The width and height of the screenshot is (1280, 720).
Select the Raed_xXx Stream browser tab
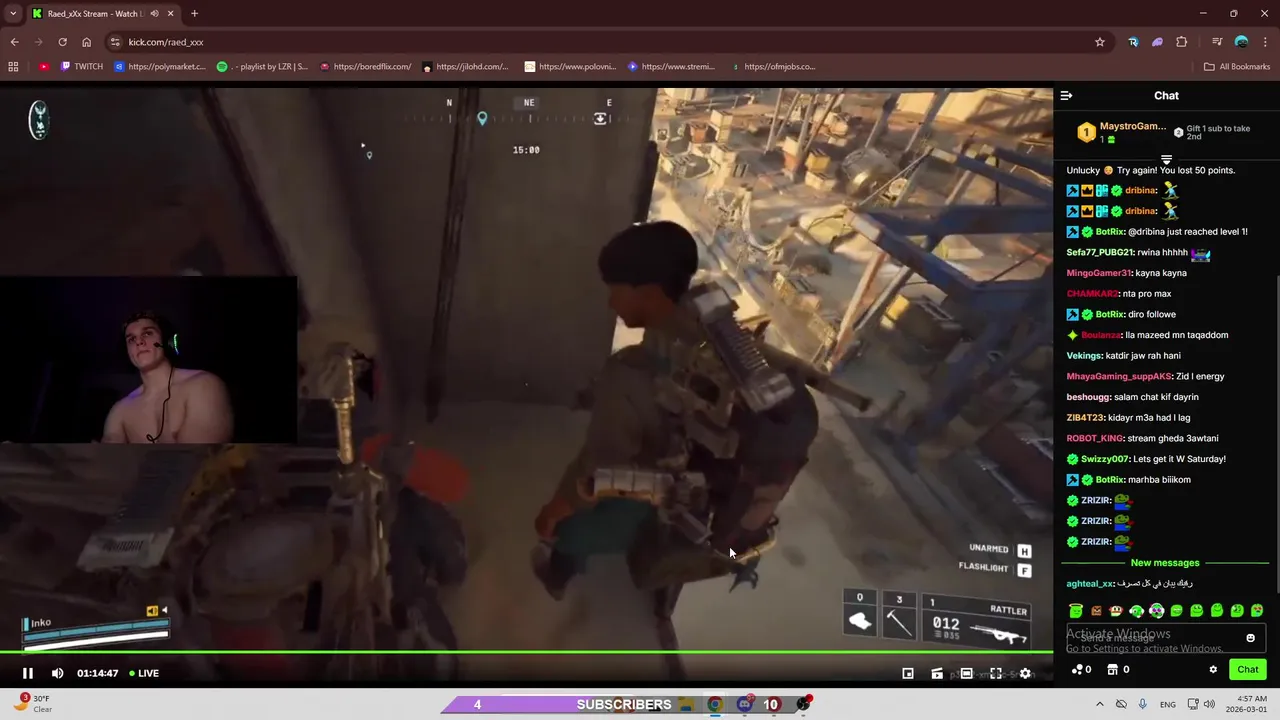103,13
